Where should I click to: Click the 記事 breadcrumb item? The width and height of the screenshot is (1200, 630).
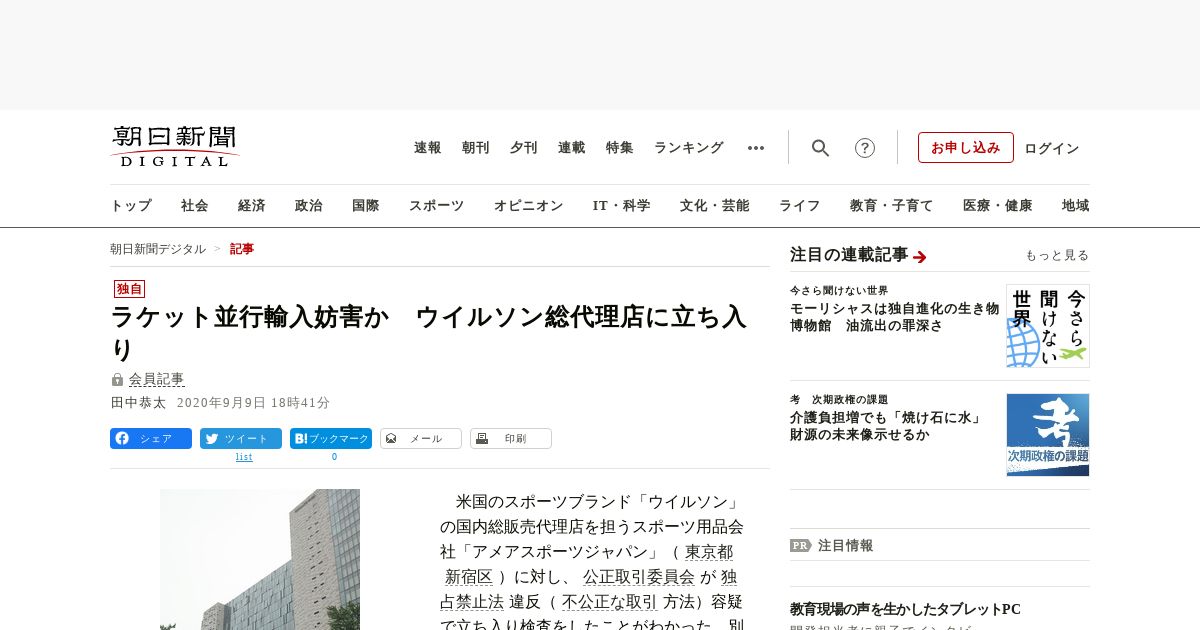click(242, 249)
